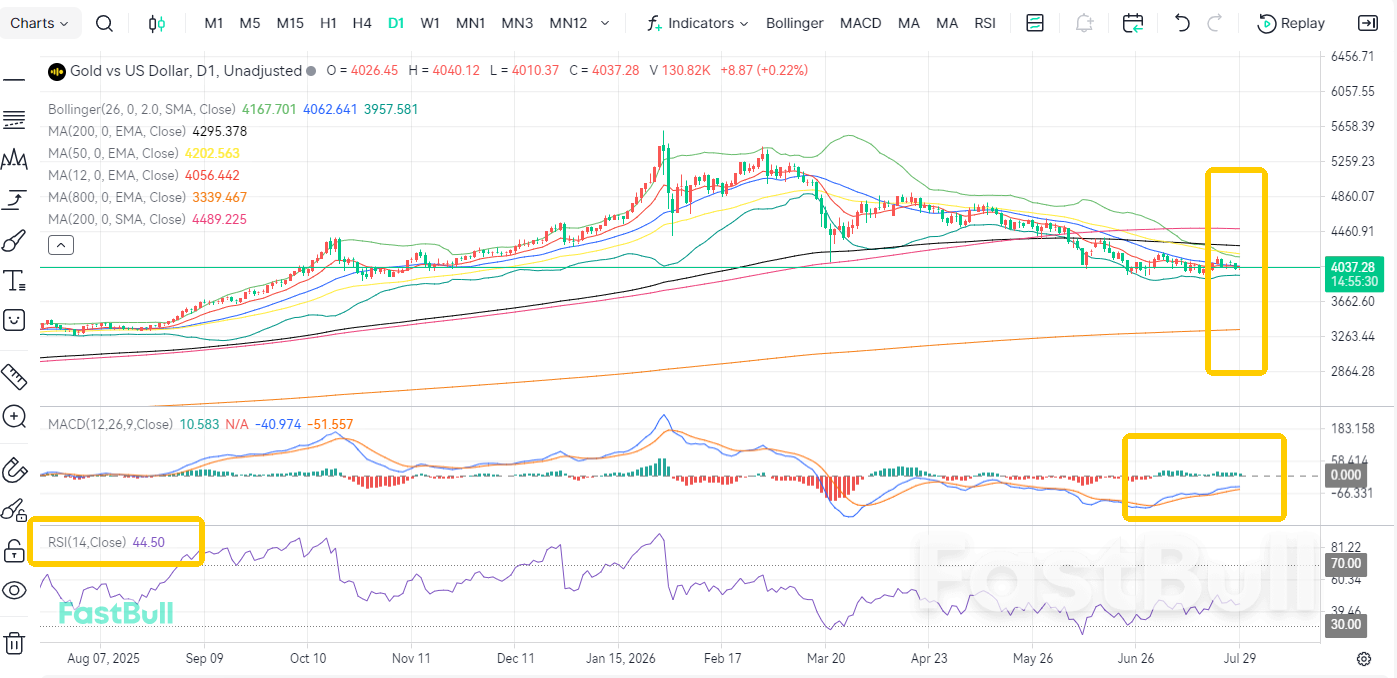Image resolution: width=1397 pixels, height=678 pixels.
Task: Switch to H1 timeframe
Action: (328, 23)
